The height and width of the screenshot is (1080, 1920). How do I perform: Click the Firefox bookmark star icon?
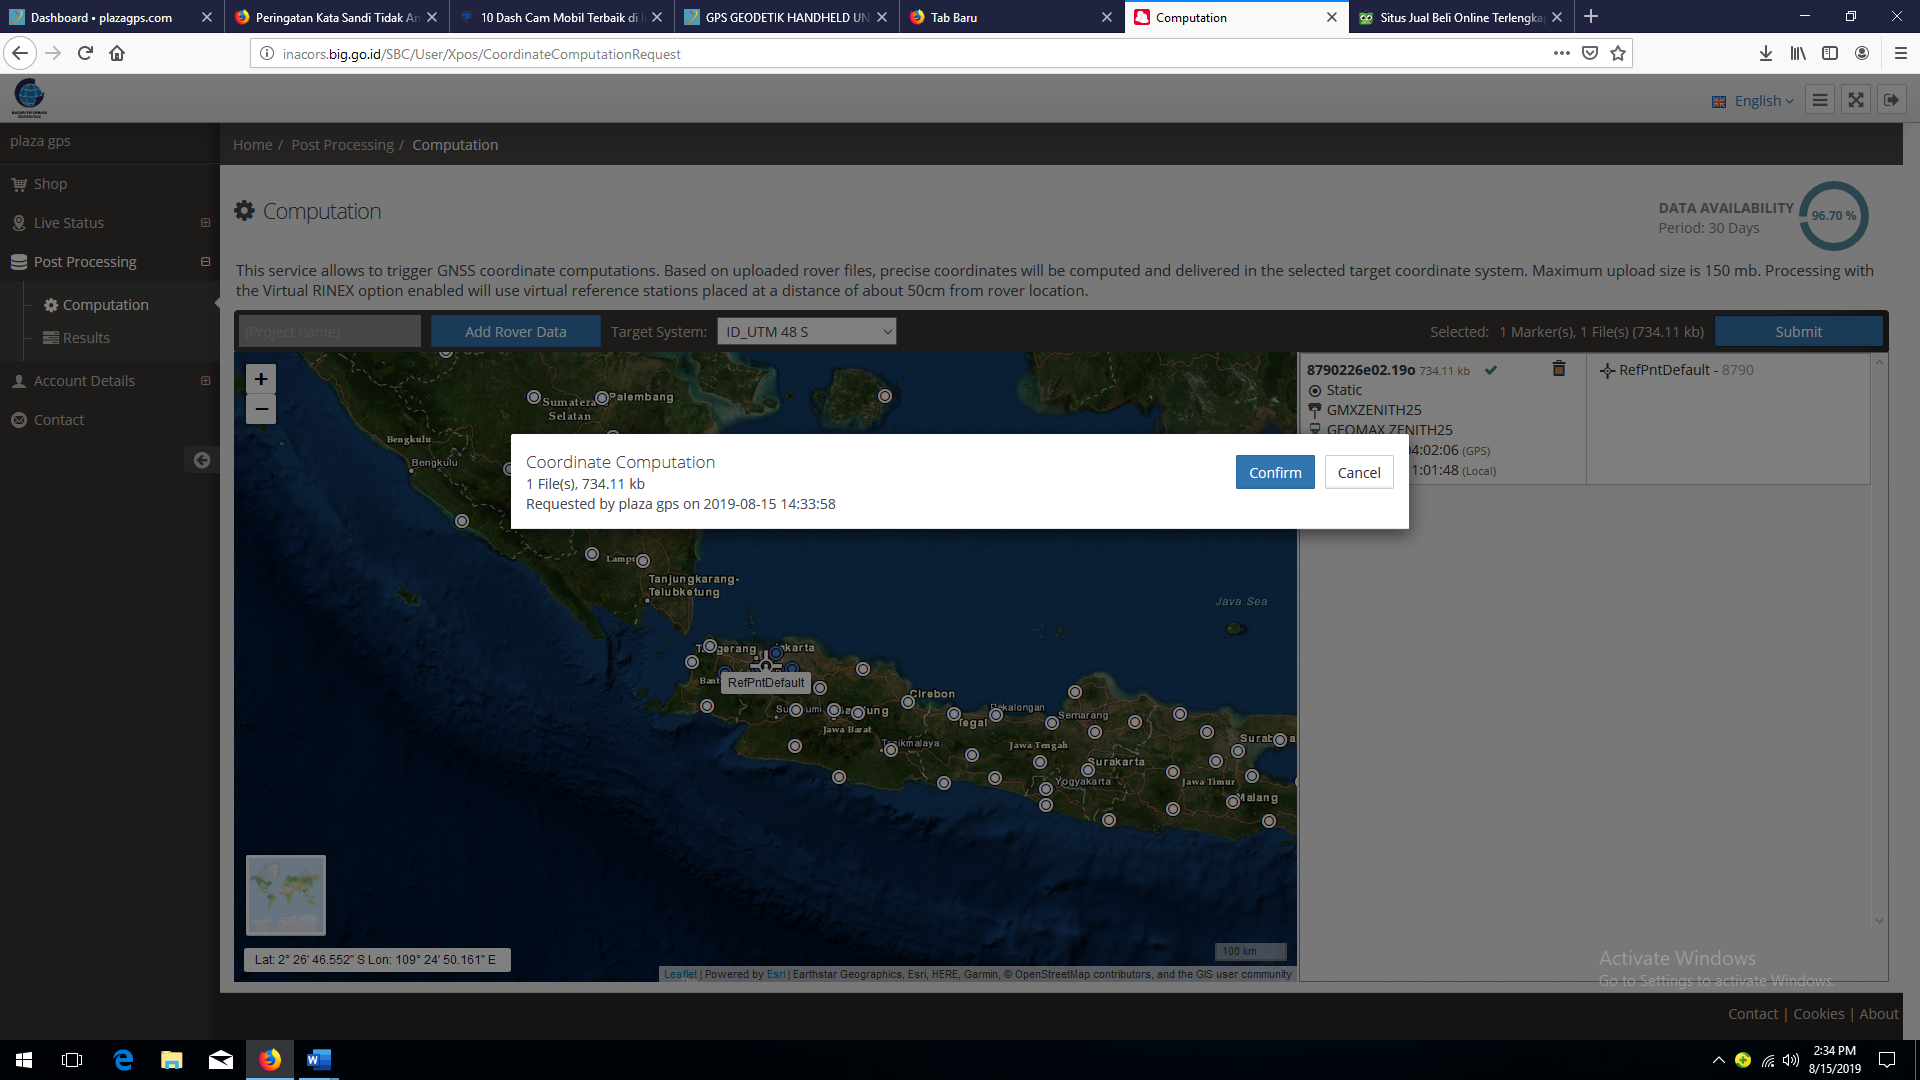[1618, 54]
